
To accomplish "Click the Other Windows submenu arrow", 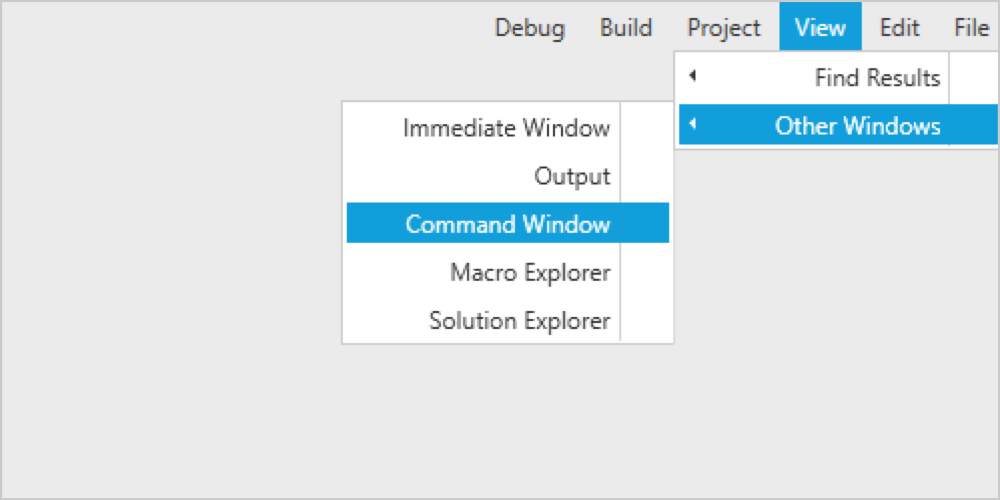I will pyautogui.click(x=692, y=125).
